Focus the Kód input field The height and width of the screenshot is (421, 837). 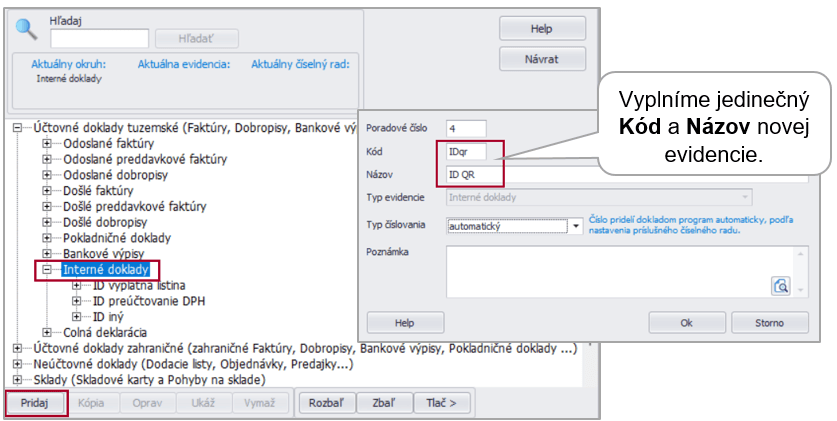coord(473,151)
